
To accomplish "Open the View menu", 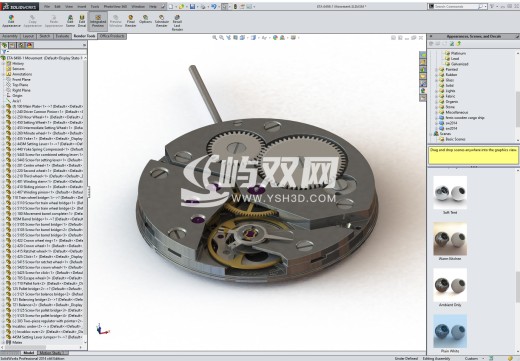I will (69, 6).
